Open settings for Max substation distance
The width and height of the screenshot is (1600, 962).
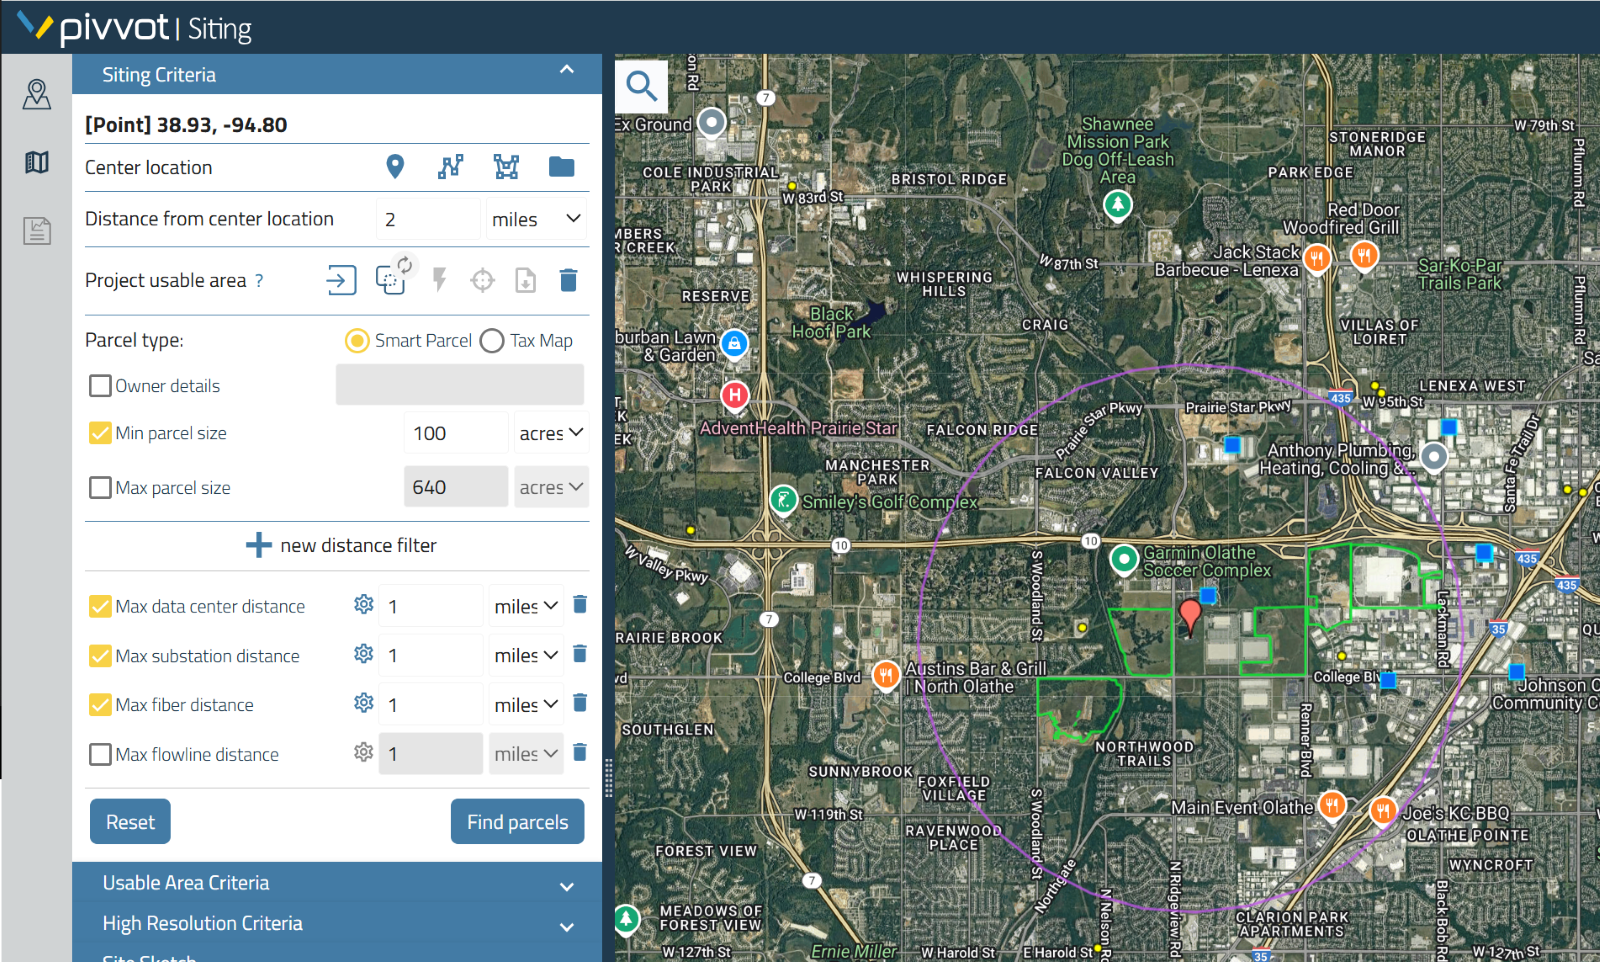[364, 653]
